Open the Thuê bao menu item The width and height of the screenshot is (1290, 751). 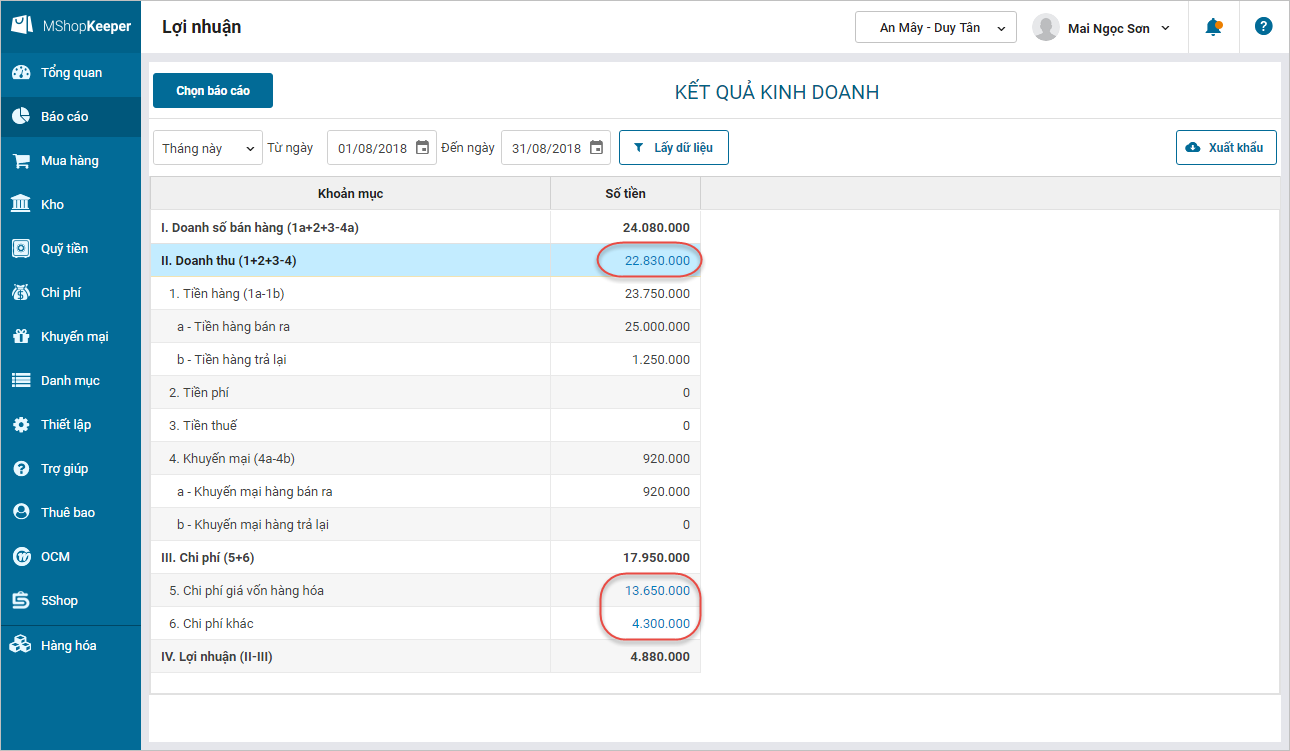71,513
